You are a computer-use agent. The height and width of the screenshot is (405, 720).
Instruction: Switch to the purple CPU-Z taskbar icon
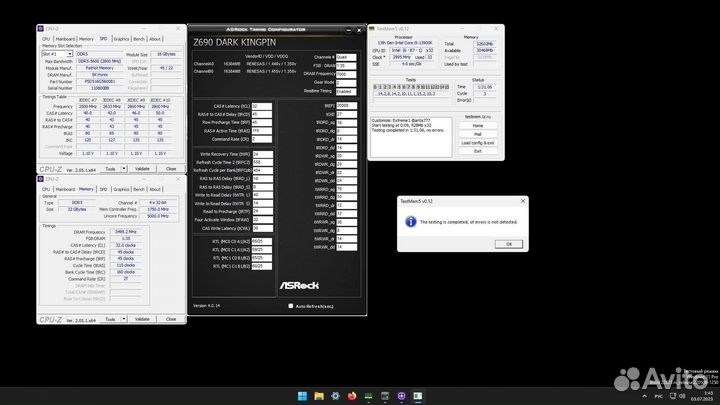(401, 396)
